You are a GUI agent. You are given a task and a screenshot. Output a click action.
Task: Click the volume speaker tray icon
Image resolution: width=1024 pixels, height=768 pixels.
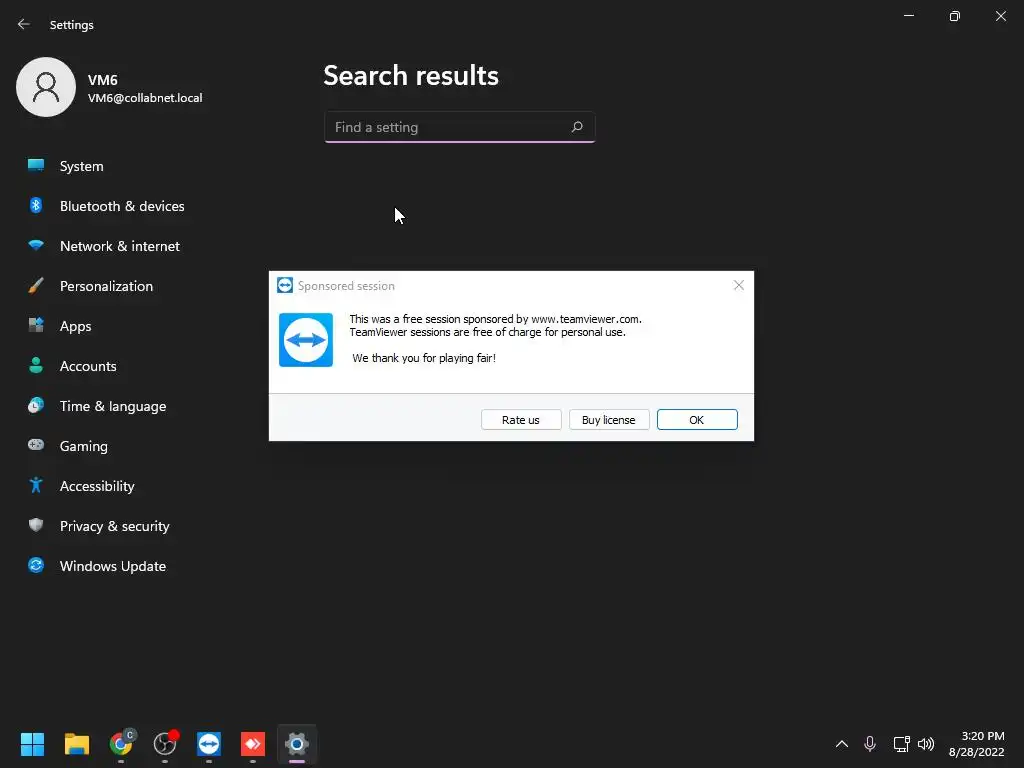[925, 744]
